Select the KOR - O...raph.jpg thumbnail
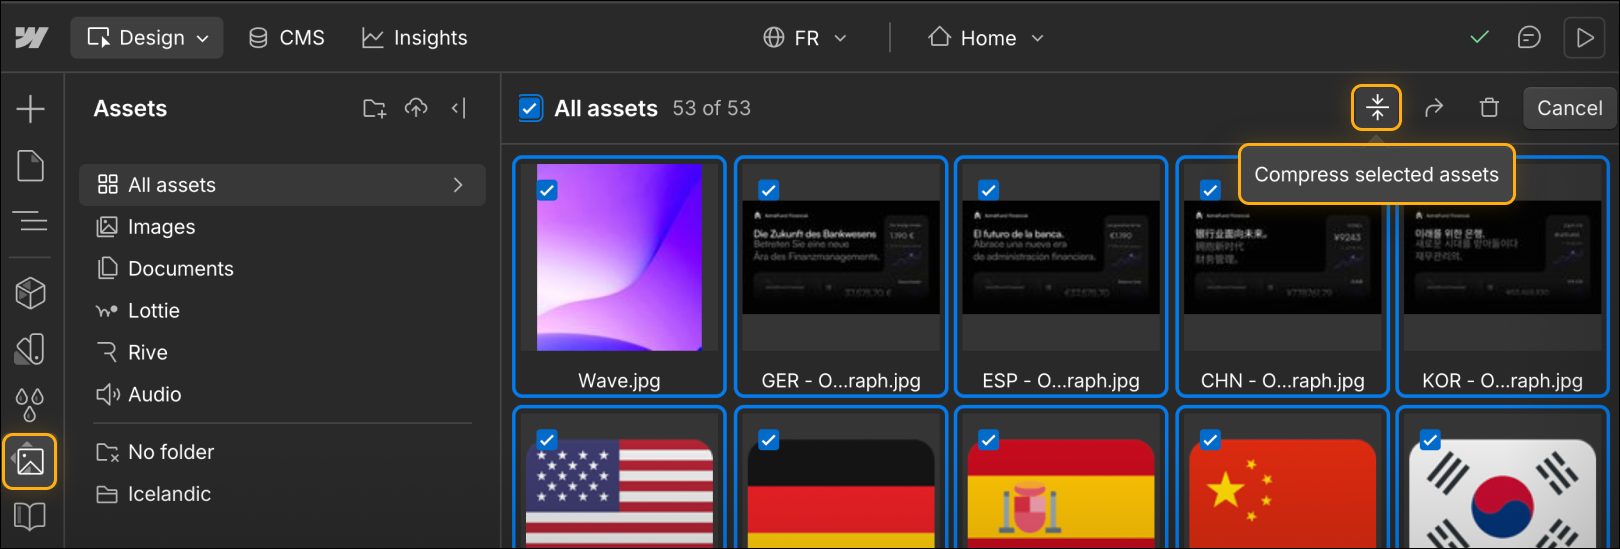Image resolution: width=1620 pixels, height=549 pixels. (1503, 258)
